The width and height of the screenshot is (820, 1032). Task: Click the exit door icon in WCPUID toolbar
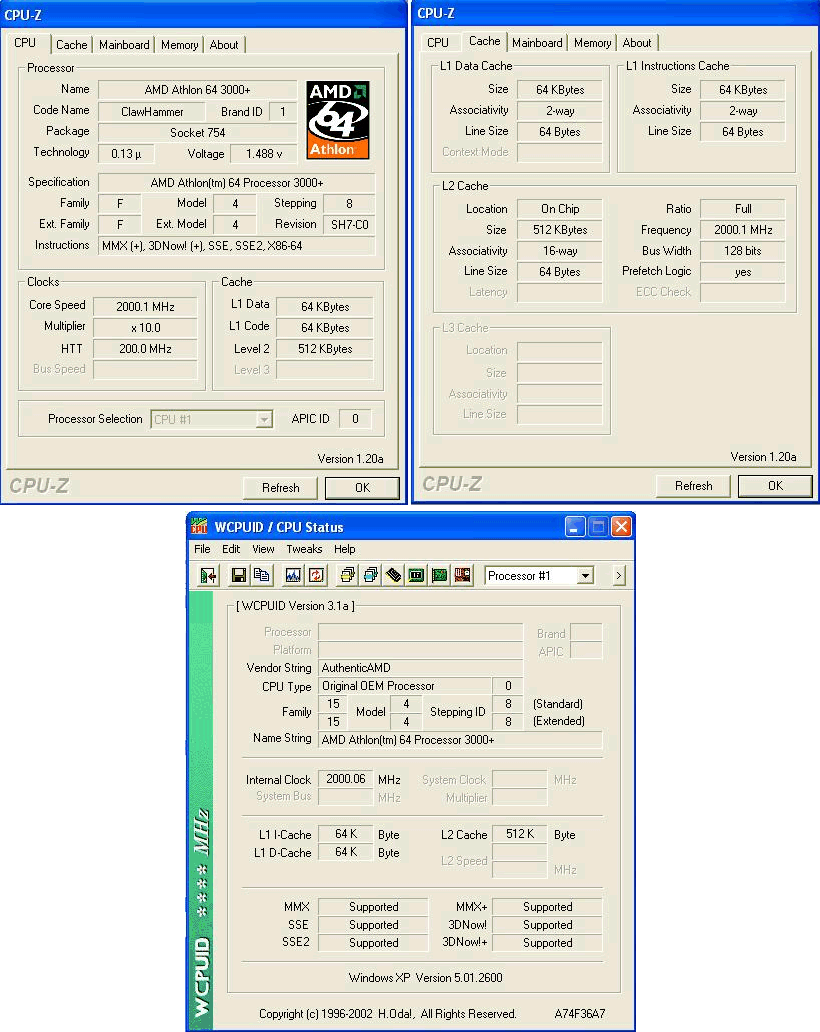[209, 576]
